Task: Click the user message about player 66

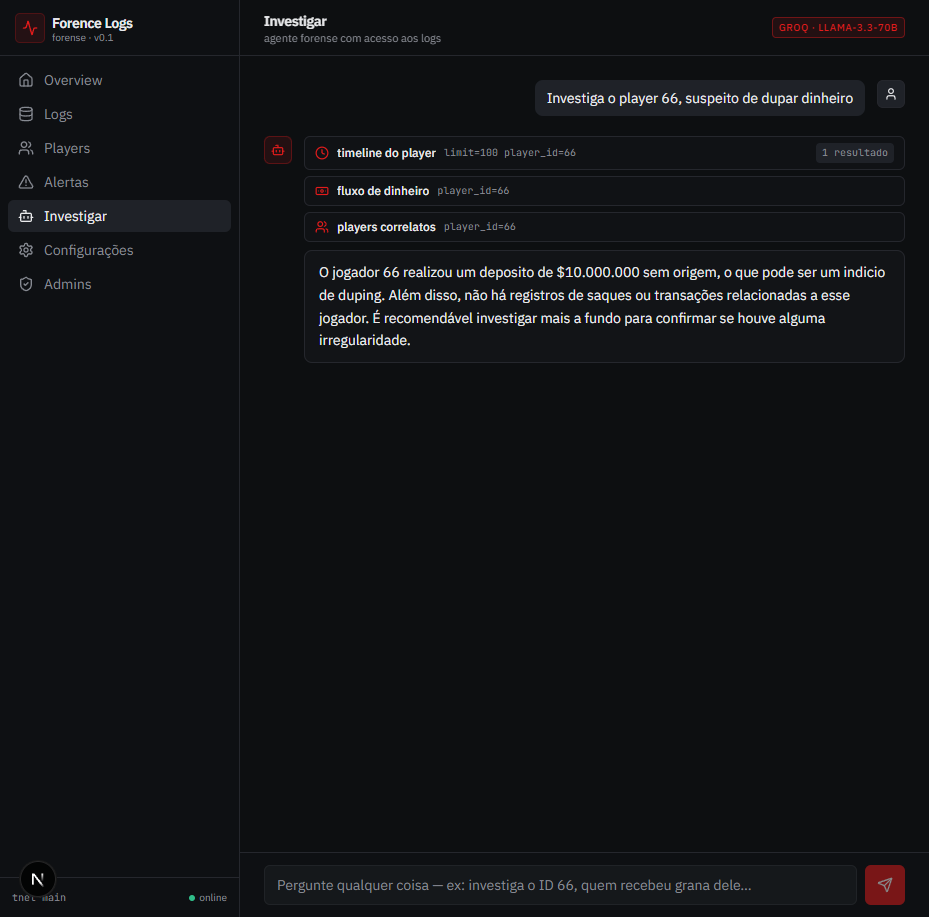Action: 700,98
